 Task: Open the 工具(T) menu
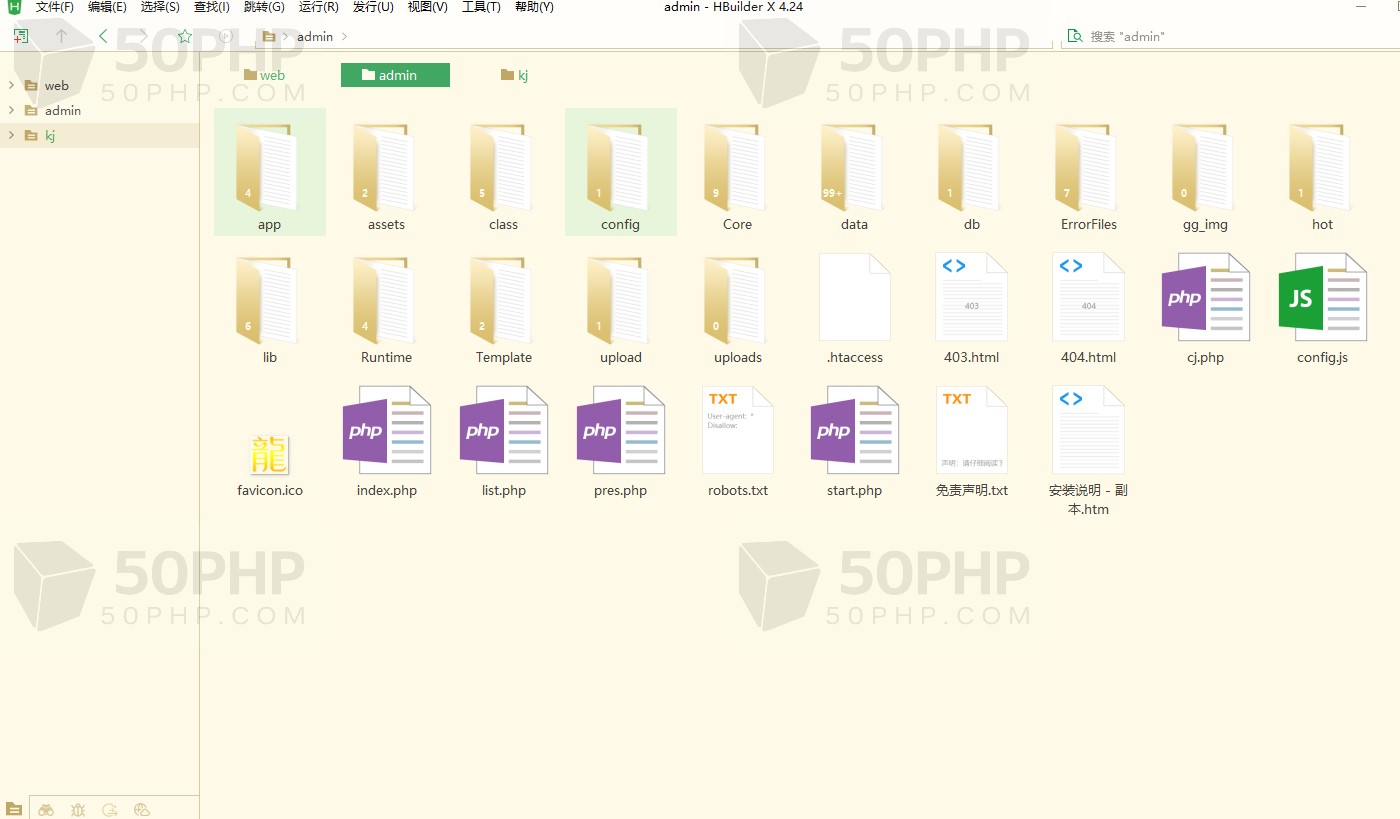pyautogui.click(x=481, y=7)
